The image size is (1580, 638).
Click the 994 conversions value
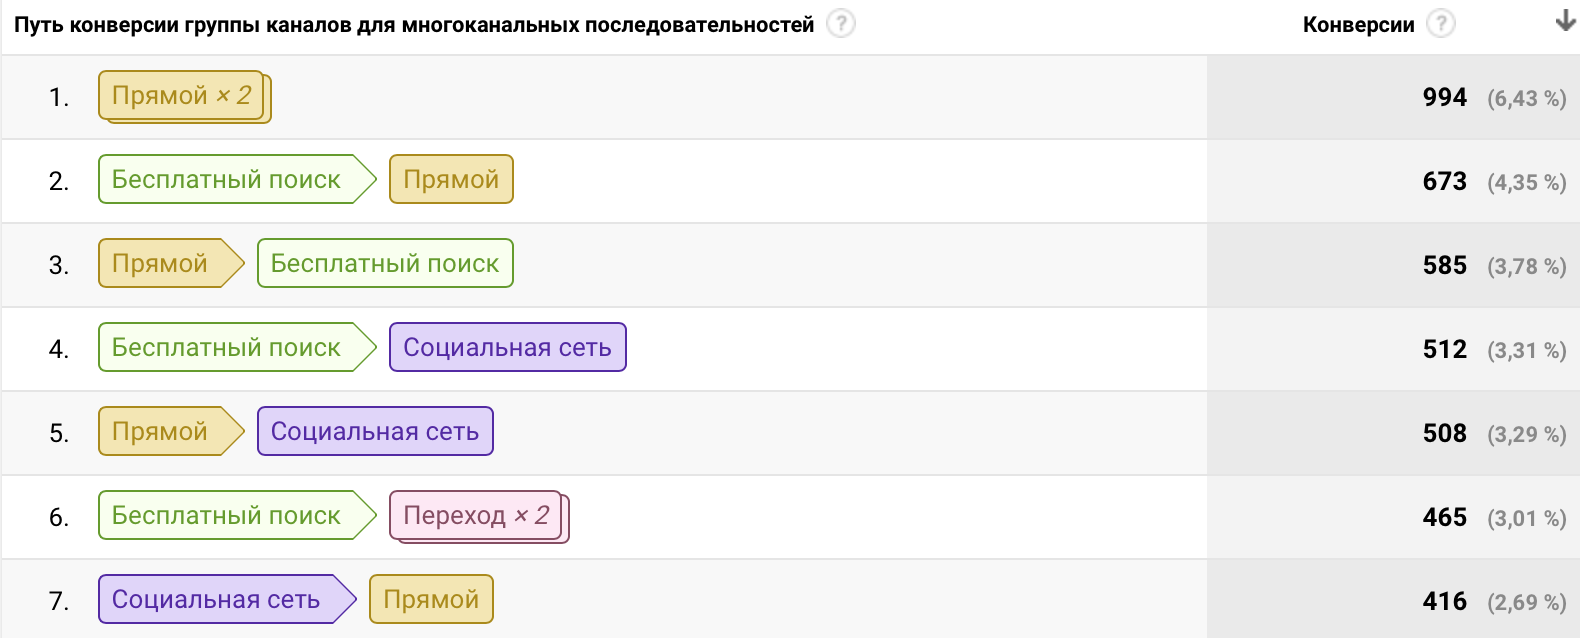[1444, 97]
